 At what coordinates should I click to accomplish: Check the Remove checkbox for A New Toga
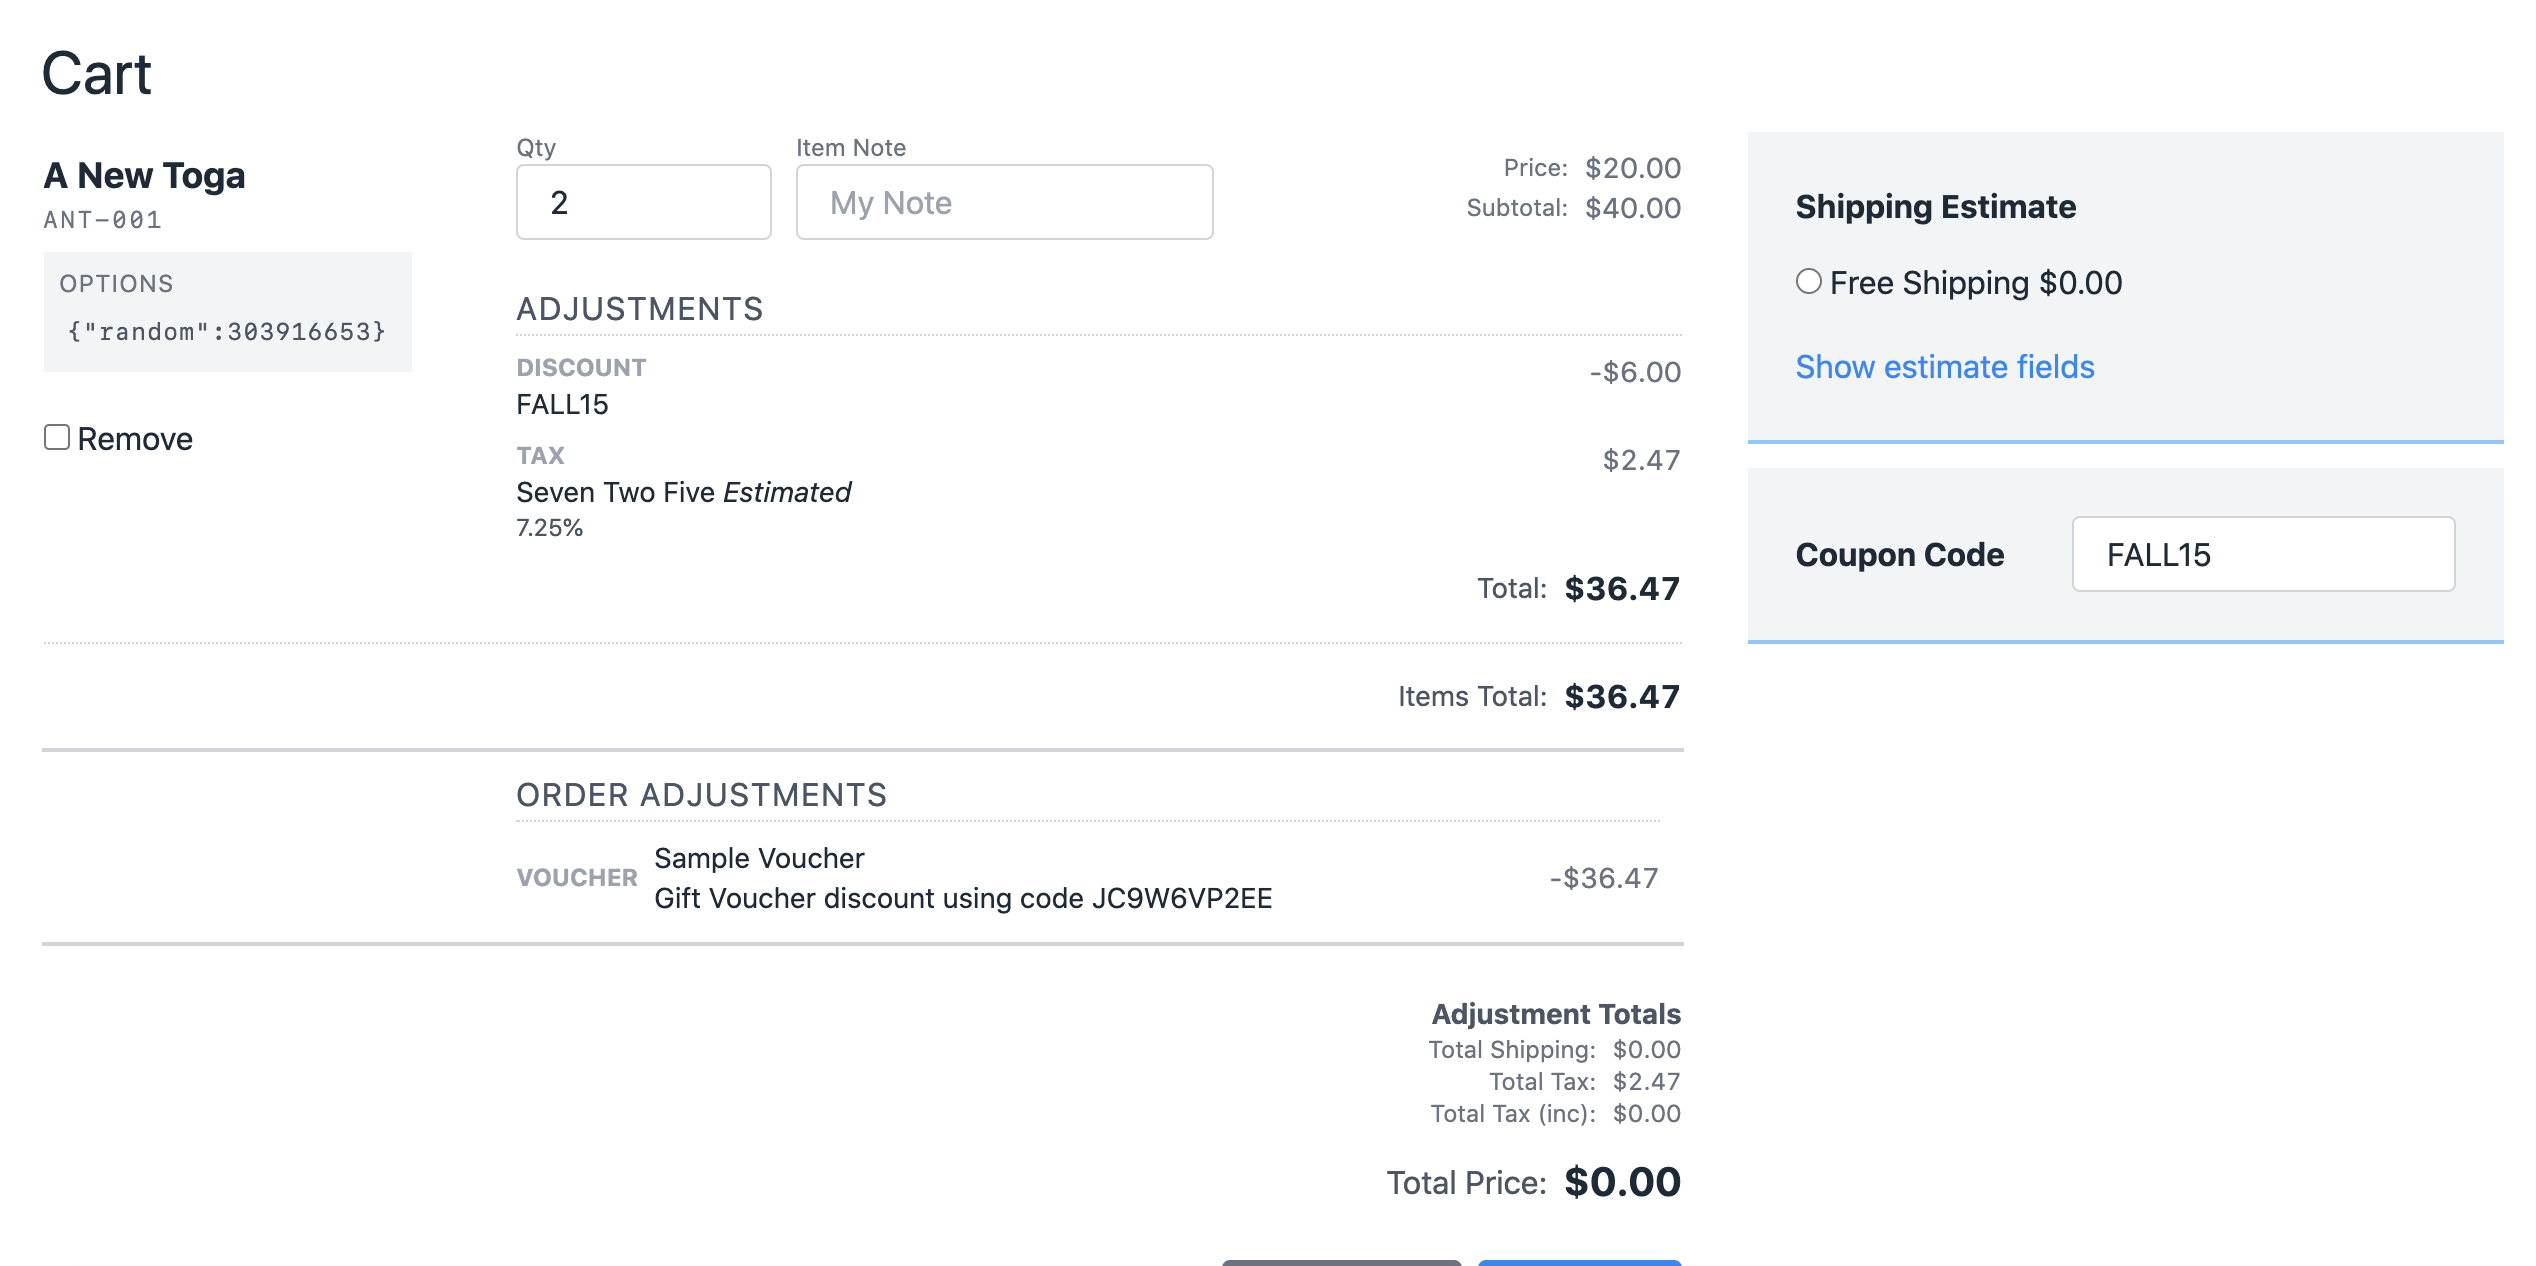(57, 437)
